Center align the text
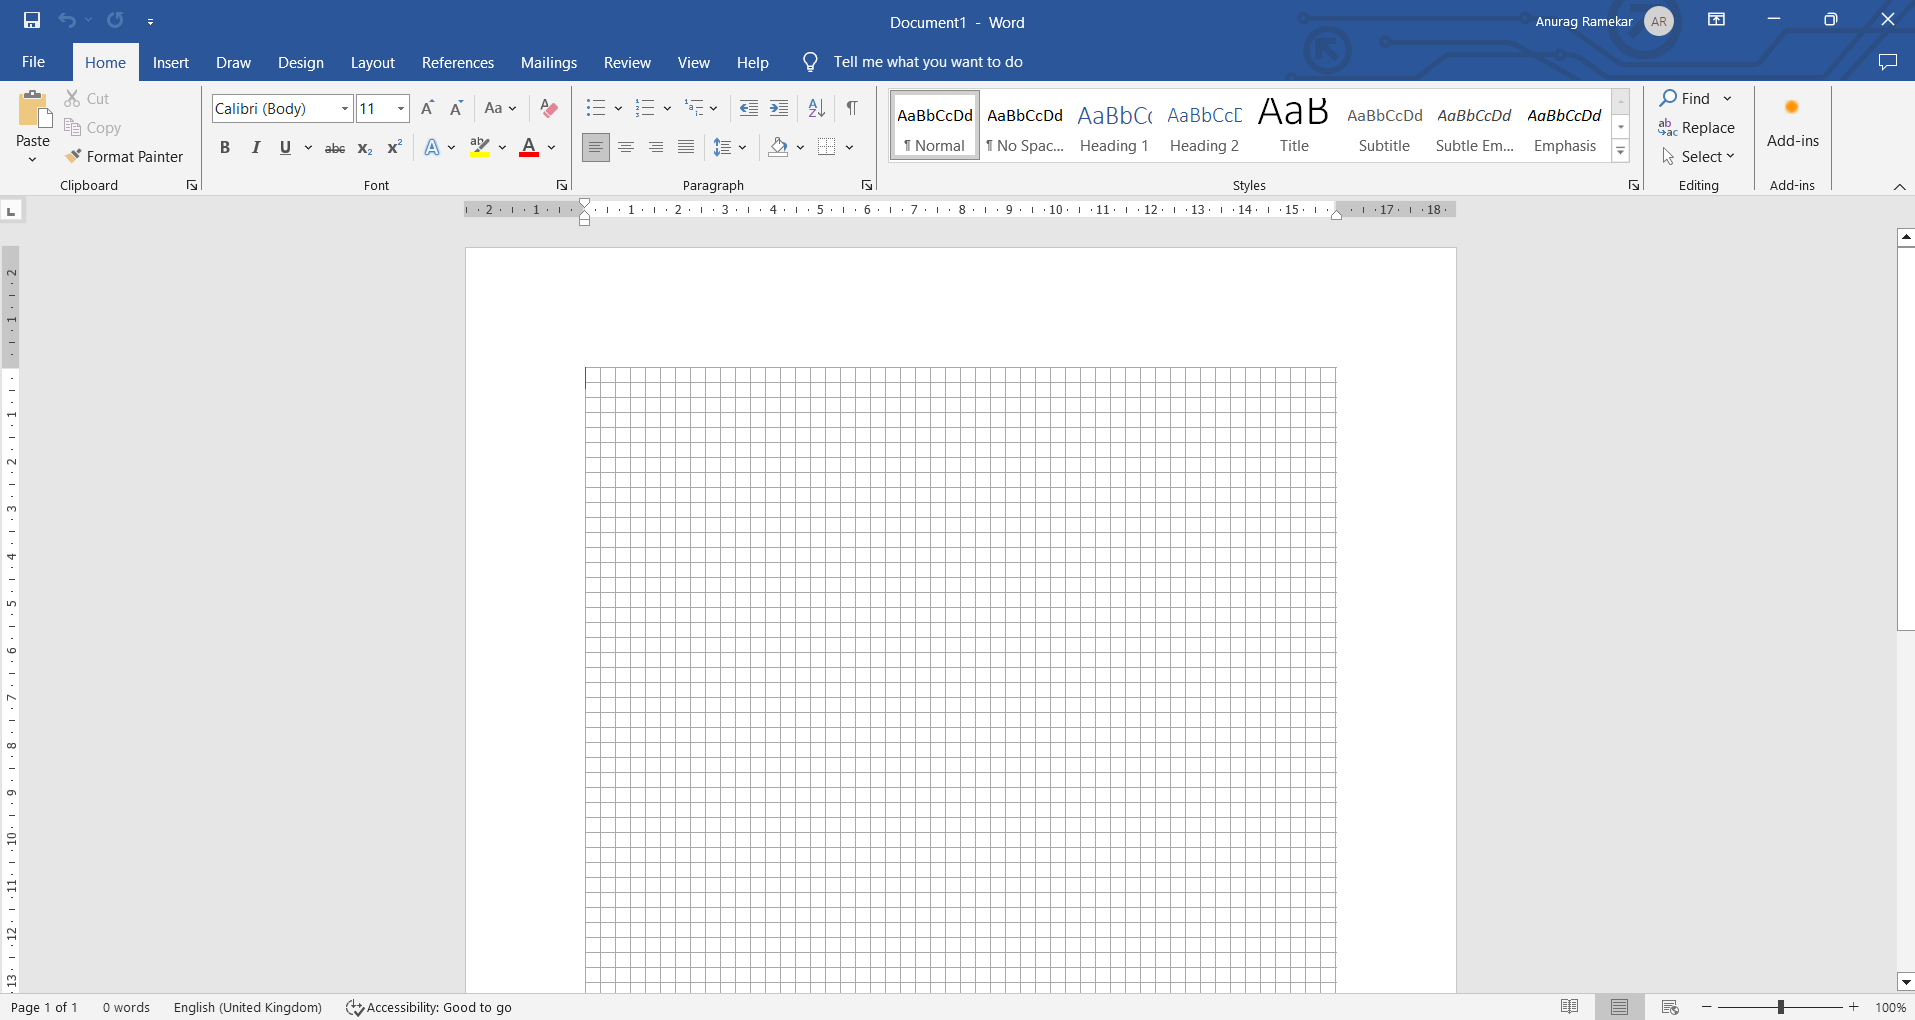The width and height of the screenshot is (1915, 1020). (x=626, y=148)
